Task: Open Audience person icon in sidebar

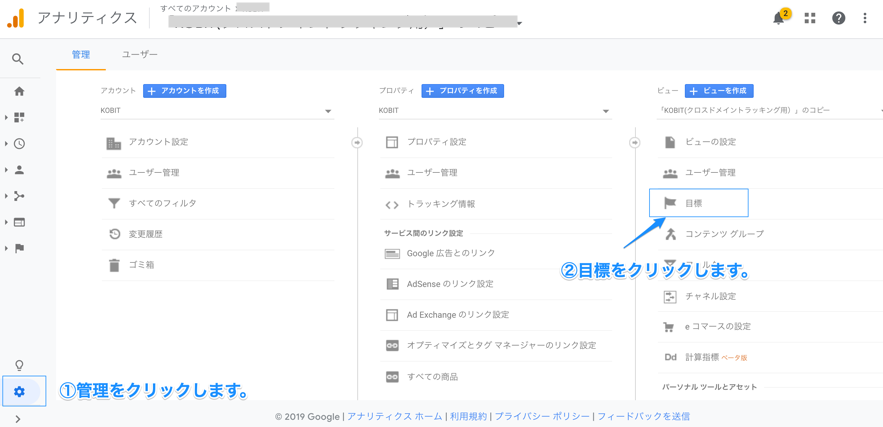Action: click(x=19, y=170)
